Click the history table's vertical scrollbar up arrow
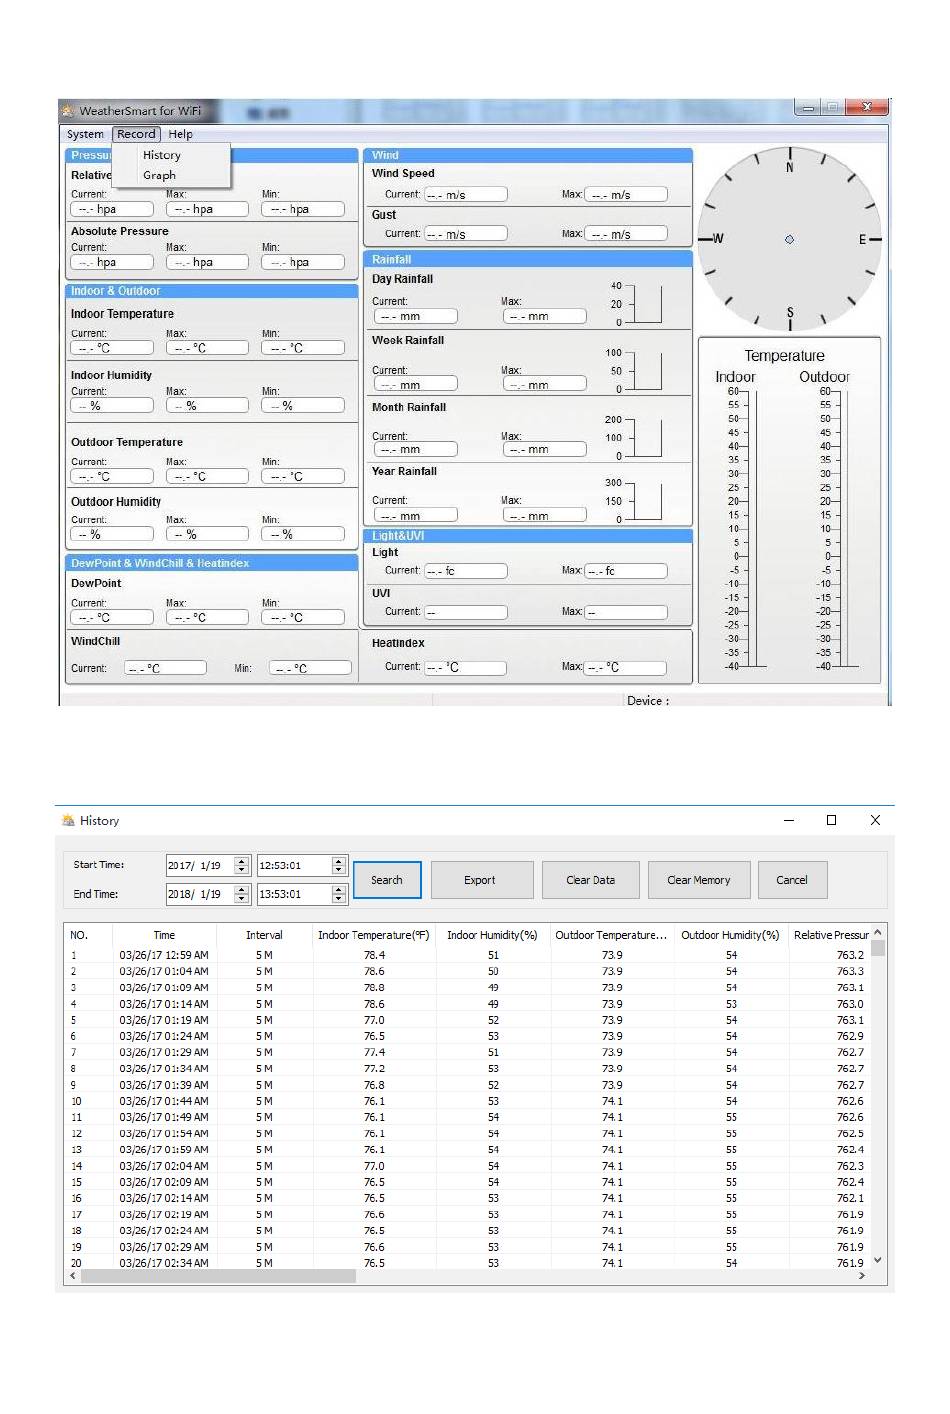950x1414 pixels. (x=878, y=933)
